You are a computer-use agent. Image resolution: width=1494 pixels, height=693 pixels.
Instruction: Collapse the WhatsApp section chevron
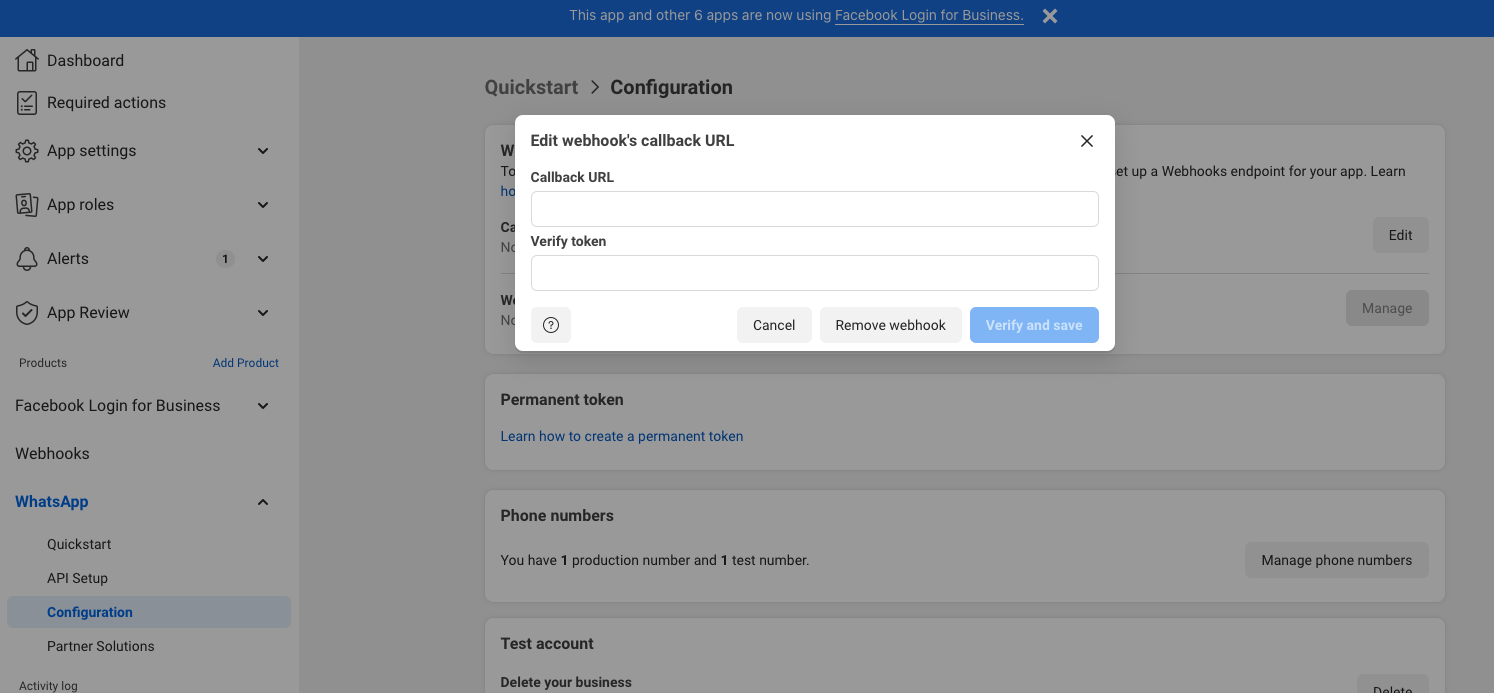pos(263,502)
